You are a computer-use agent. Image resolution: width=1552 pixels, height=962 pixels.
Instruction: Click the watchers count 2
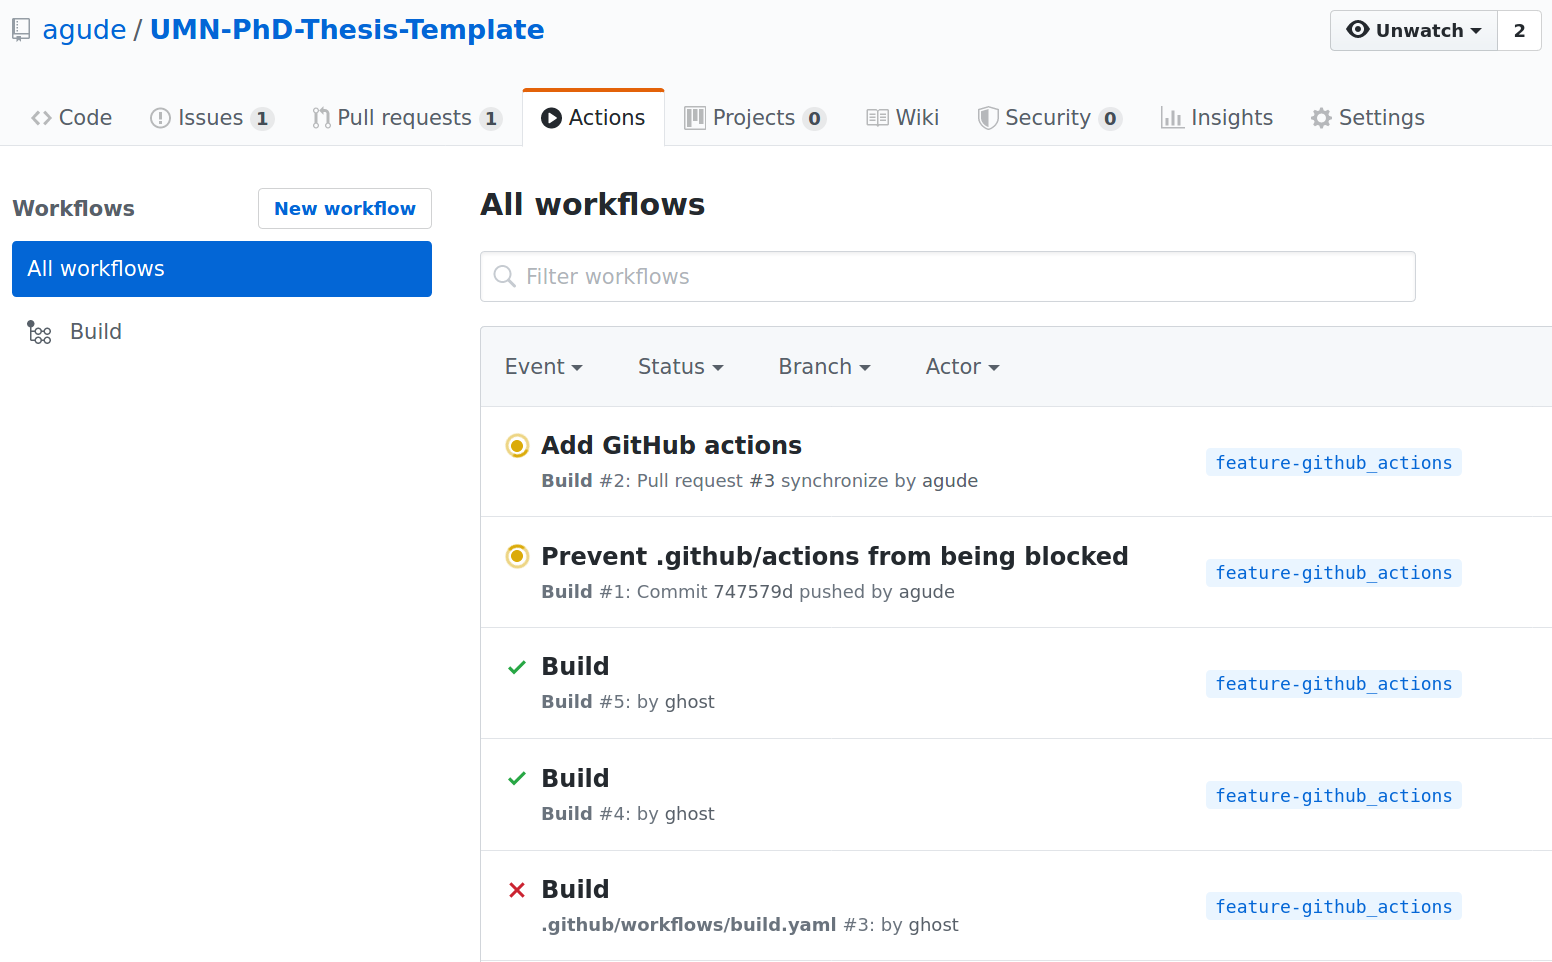pos(1519,31)
